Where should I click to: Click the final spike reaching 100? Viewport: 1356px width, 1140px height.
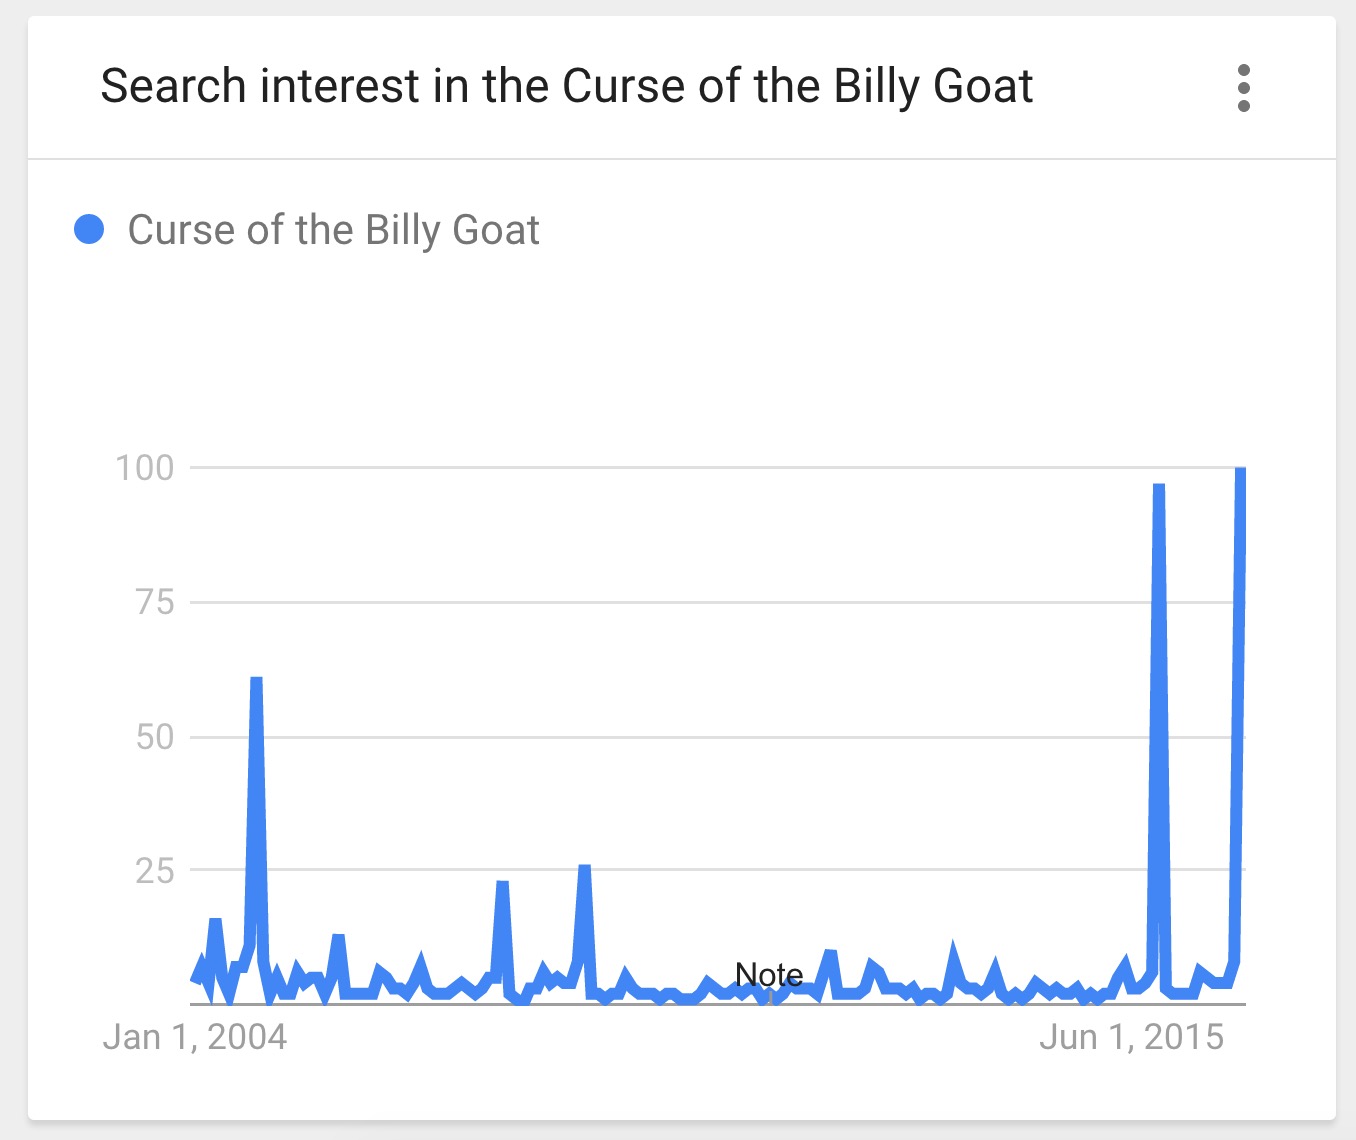click(1240, 470)
